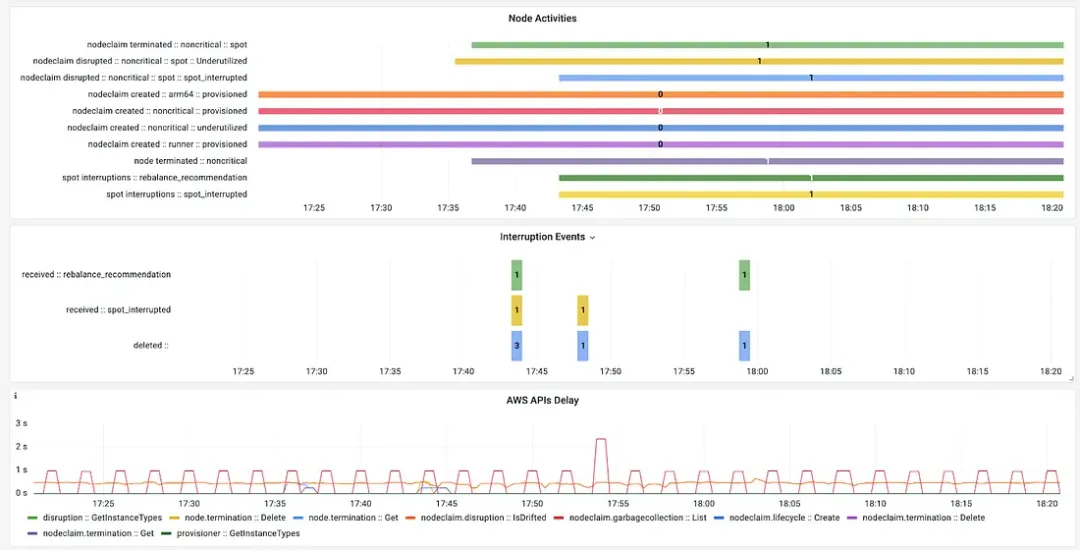Click the red nodeclaim created noncritical provisioned bar
This screenshot has height=550, width=1080.
[x=661, y=111]
